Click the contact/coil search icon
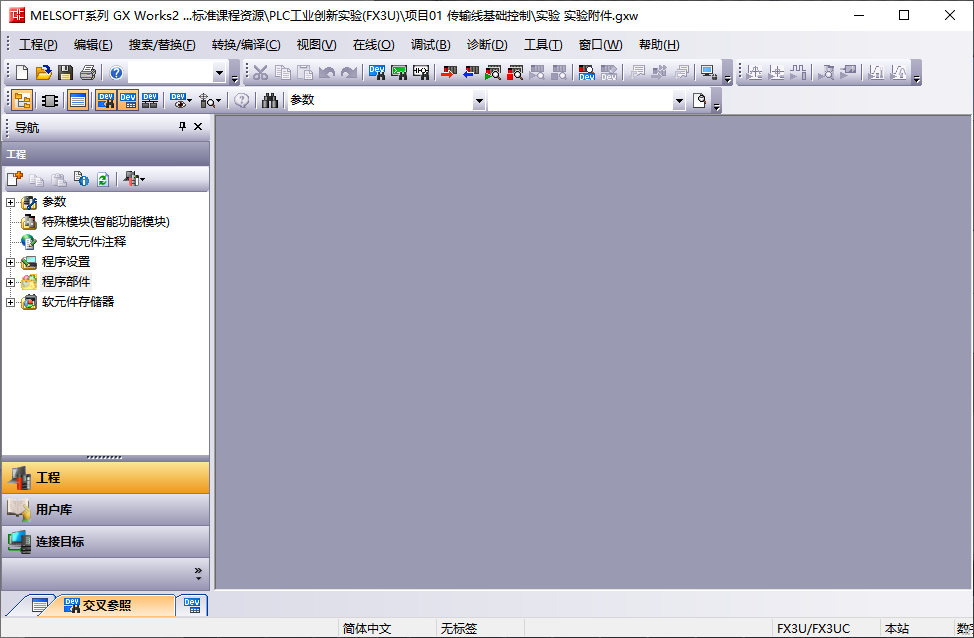The image size is (974, 638). 421,73
